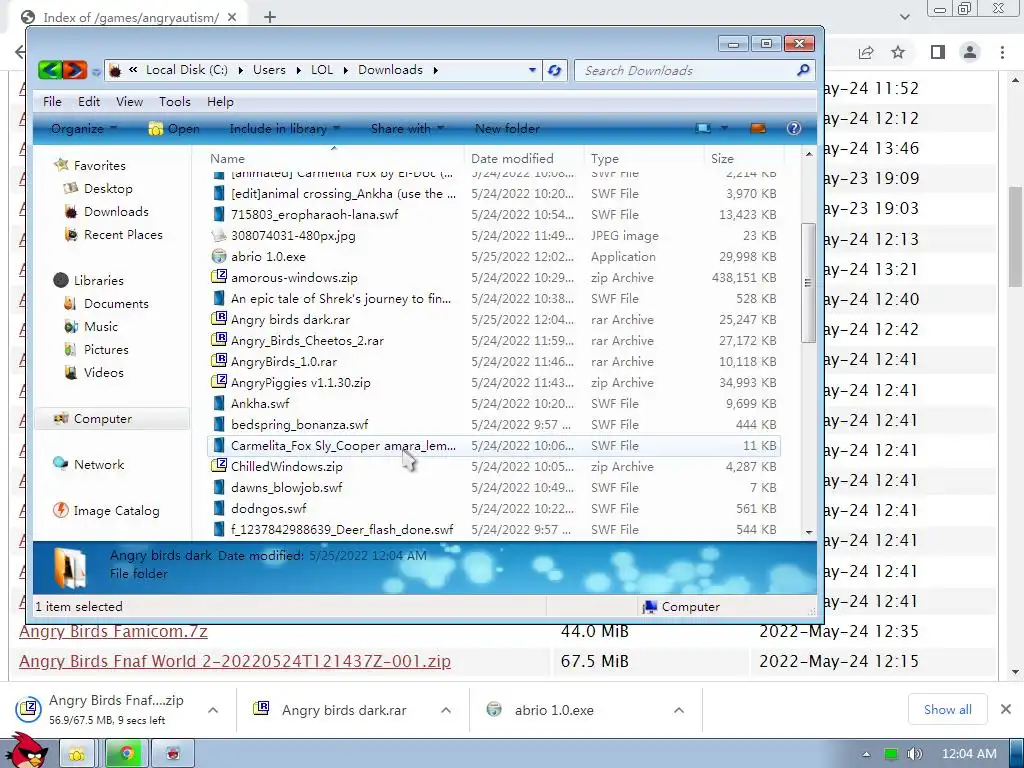Open the Angry Birds Famicom.7z link
The image size is (1024, 768).
click(x=113, y=632)
